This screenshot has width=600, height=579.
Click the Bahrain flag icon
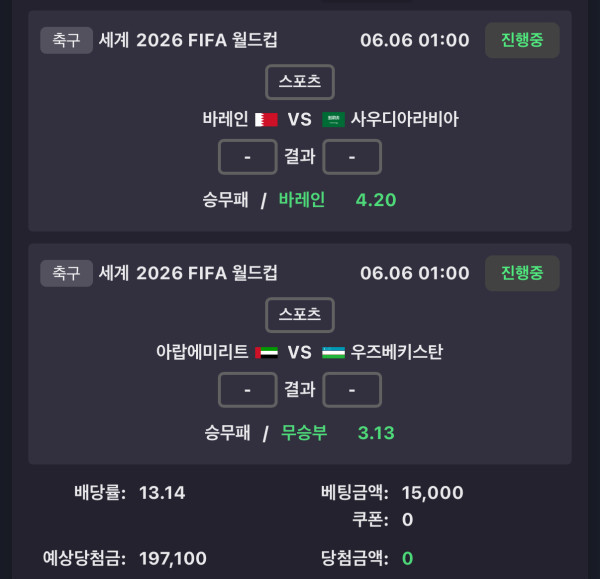pos(266,119)
